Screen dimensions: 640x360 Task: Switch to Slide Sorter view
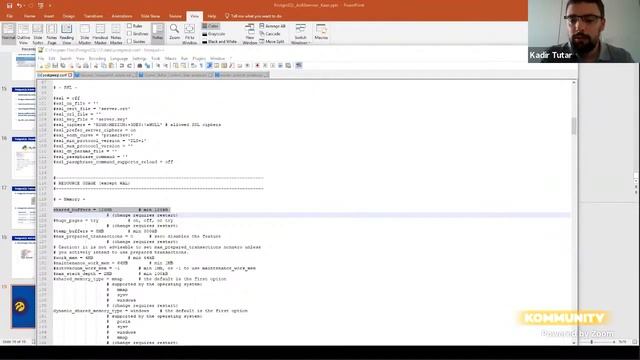38,34
